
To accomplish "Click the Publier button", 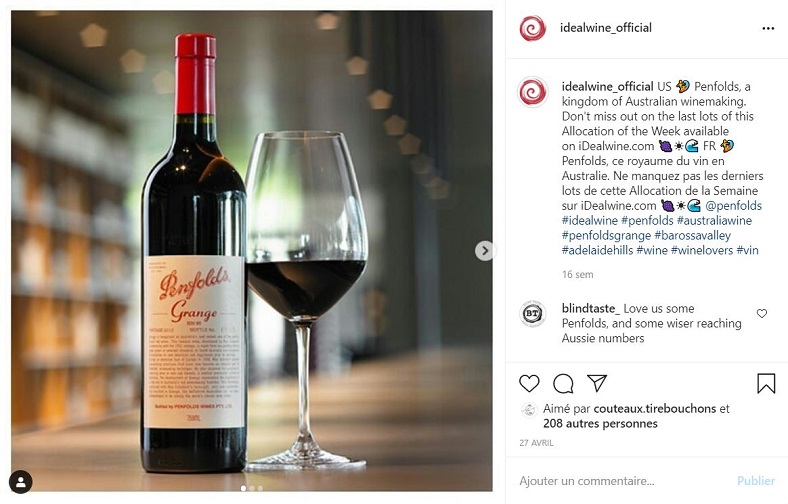I will tap(756, 481).
